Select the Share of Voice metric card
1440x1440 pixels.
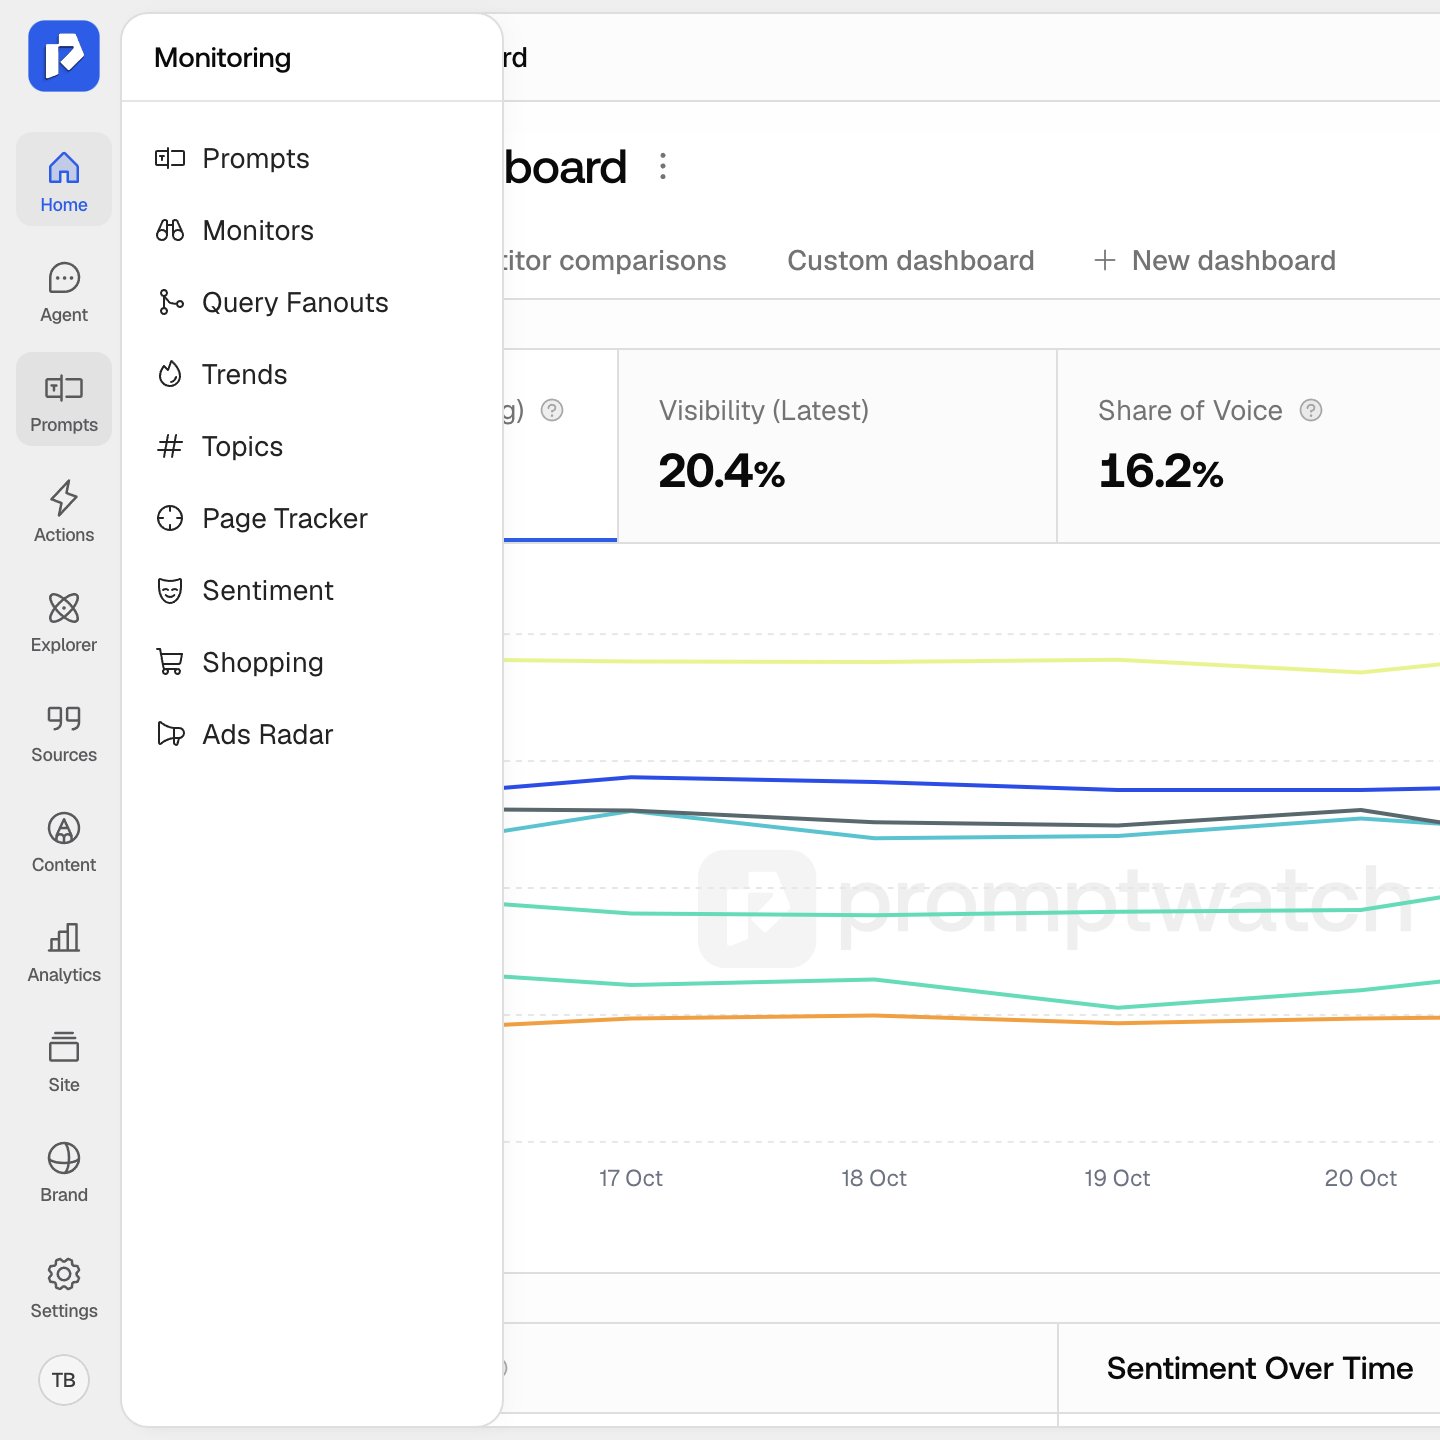(1249, 446)
